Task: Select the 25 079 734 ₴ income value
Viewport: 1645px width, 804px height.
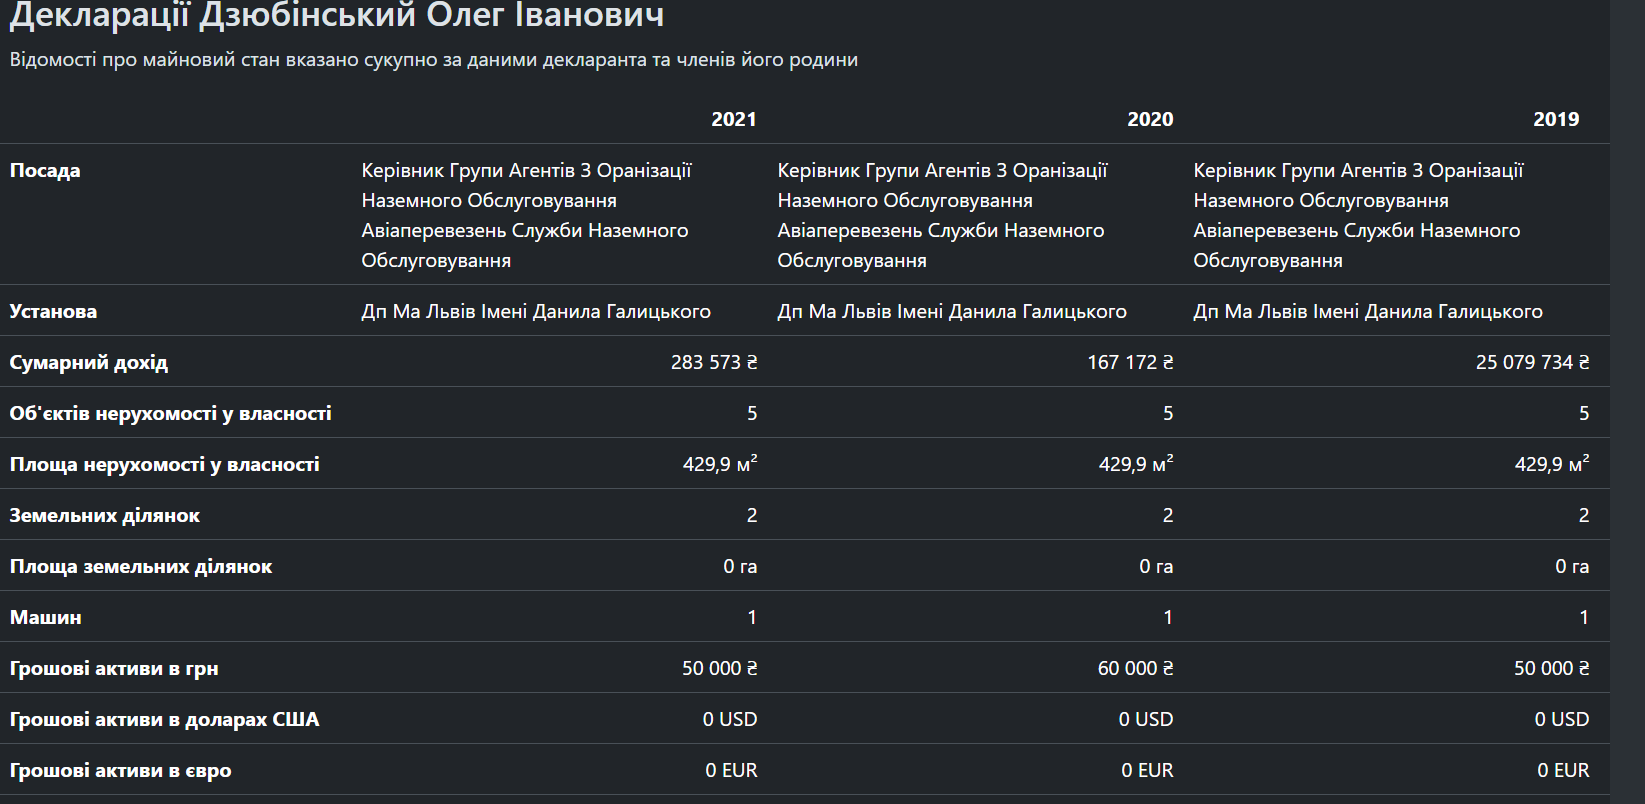Action: click(x=1531, y=363)
